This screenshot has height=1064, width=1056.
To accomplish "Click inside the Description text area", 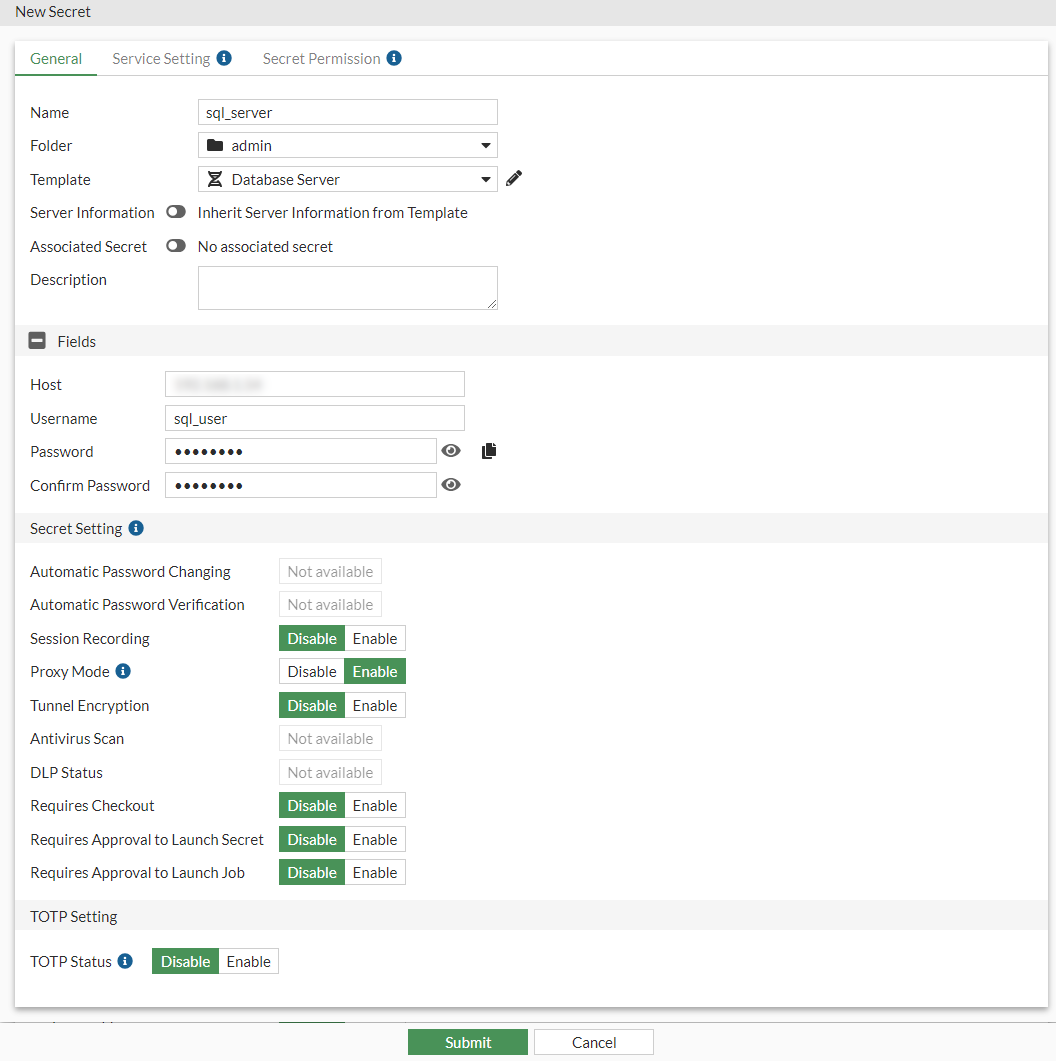I will point(347,288).
